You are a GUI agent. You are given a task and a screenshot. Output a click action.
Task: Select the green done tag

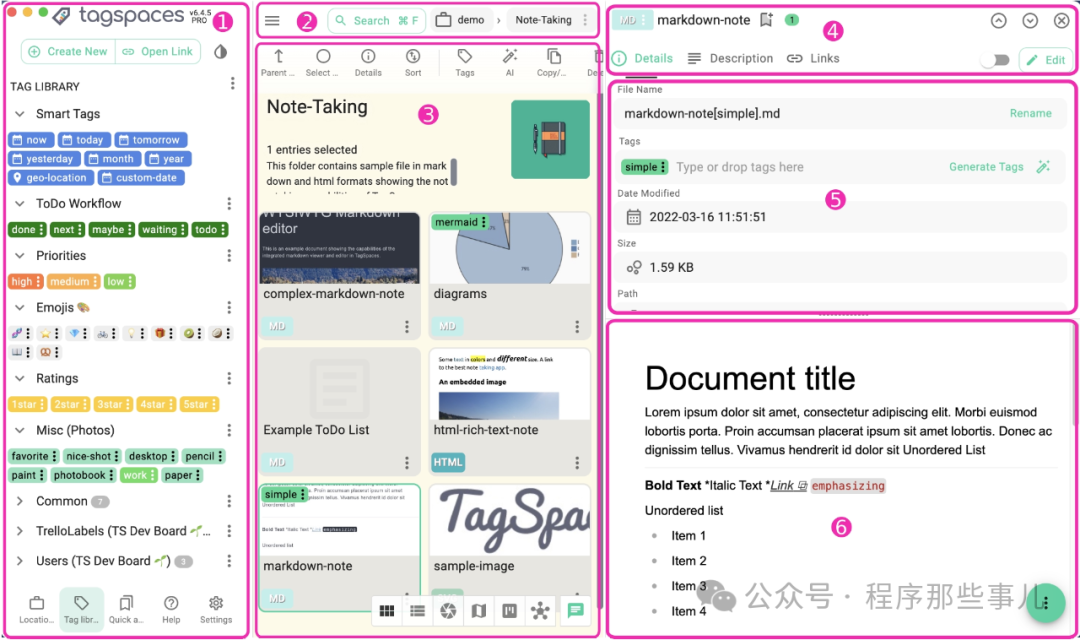28,229
